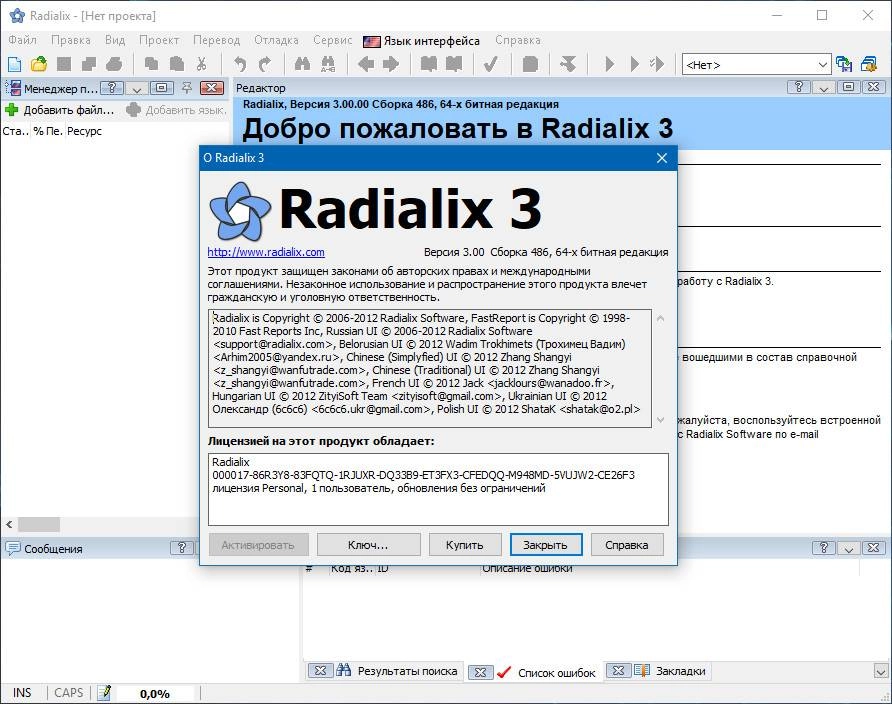Screen dimensions: 892x704
Task: Click the left Back arrow toolbar icon
Action: tap(366, 64)
